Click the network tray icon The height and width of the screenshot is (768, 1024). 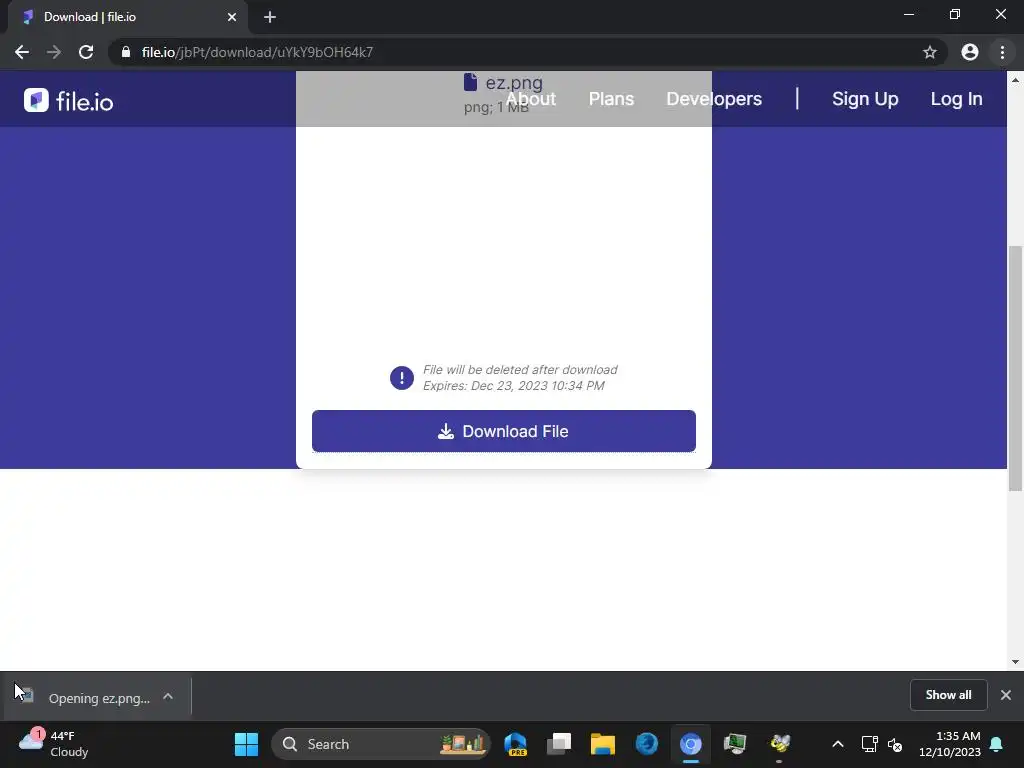click(x=869, y=744)
